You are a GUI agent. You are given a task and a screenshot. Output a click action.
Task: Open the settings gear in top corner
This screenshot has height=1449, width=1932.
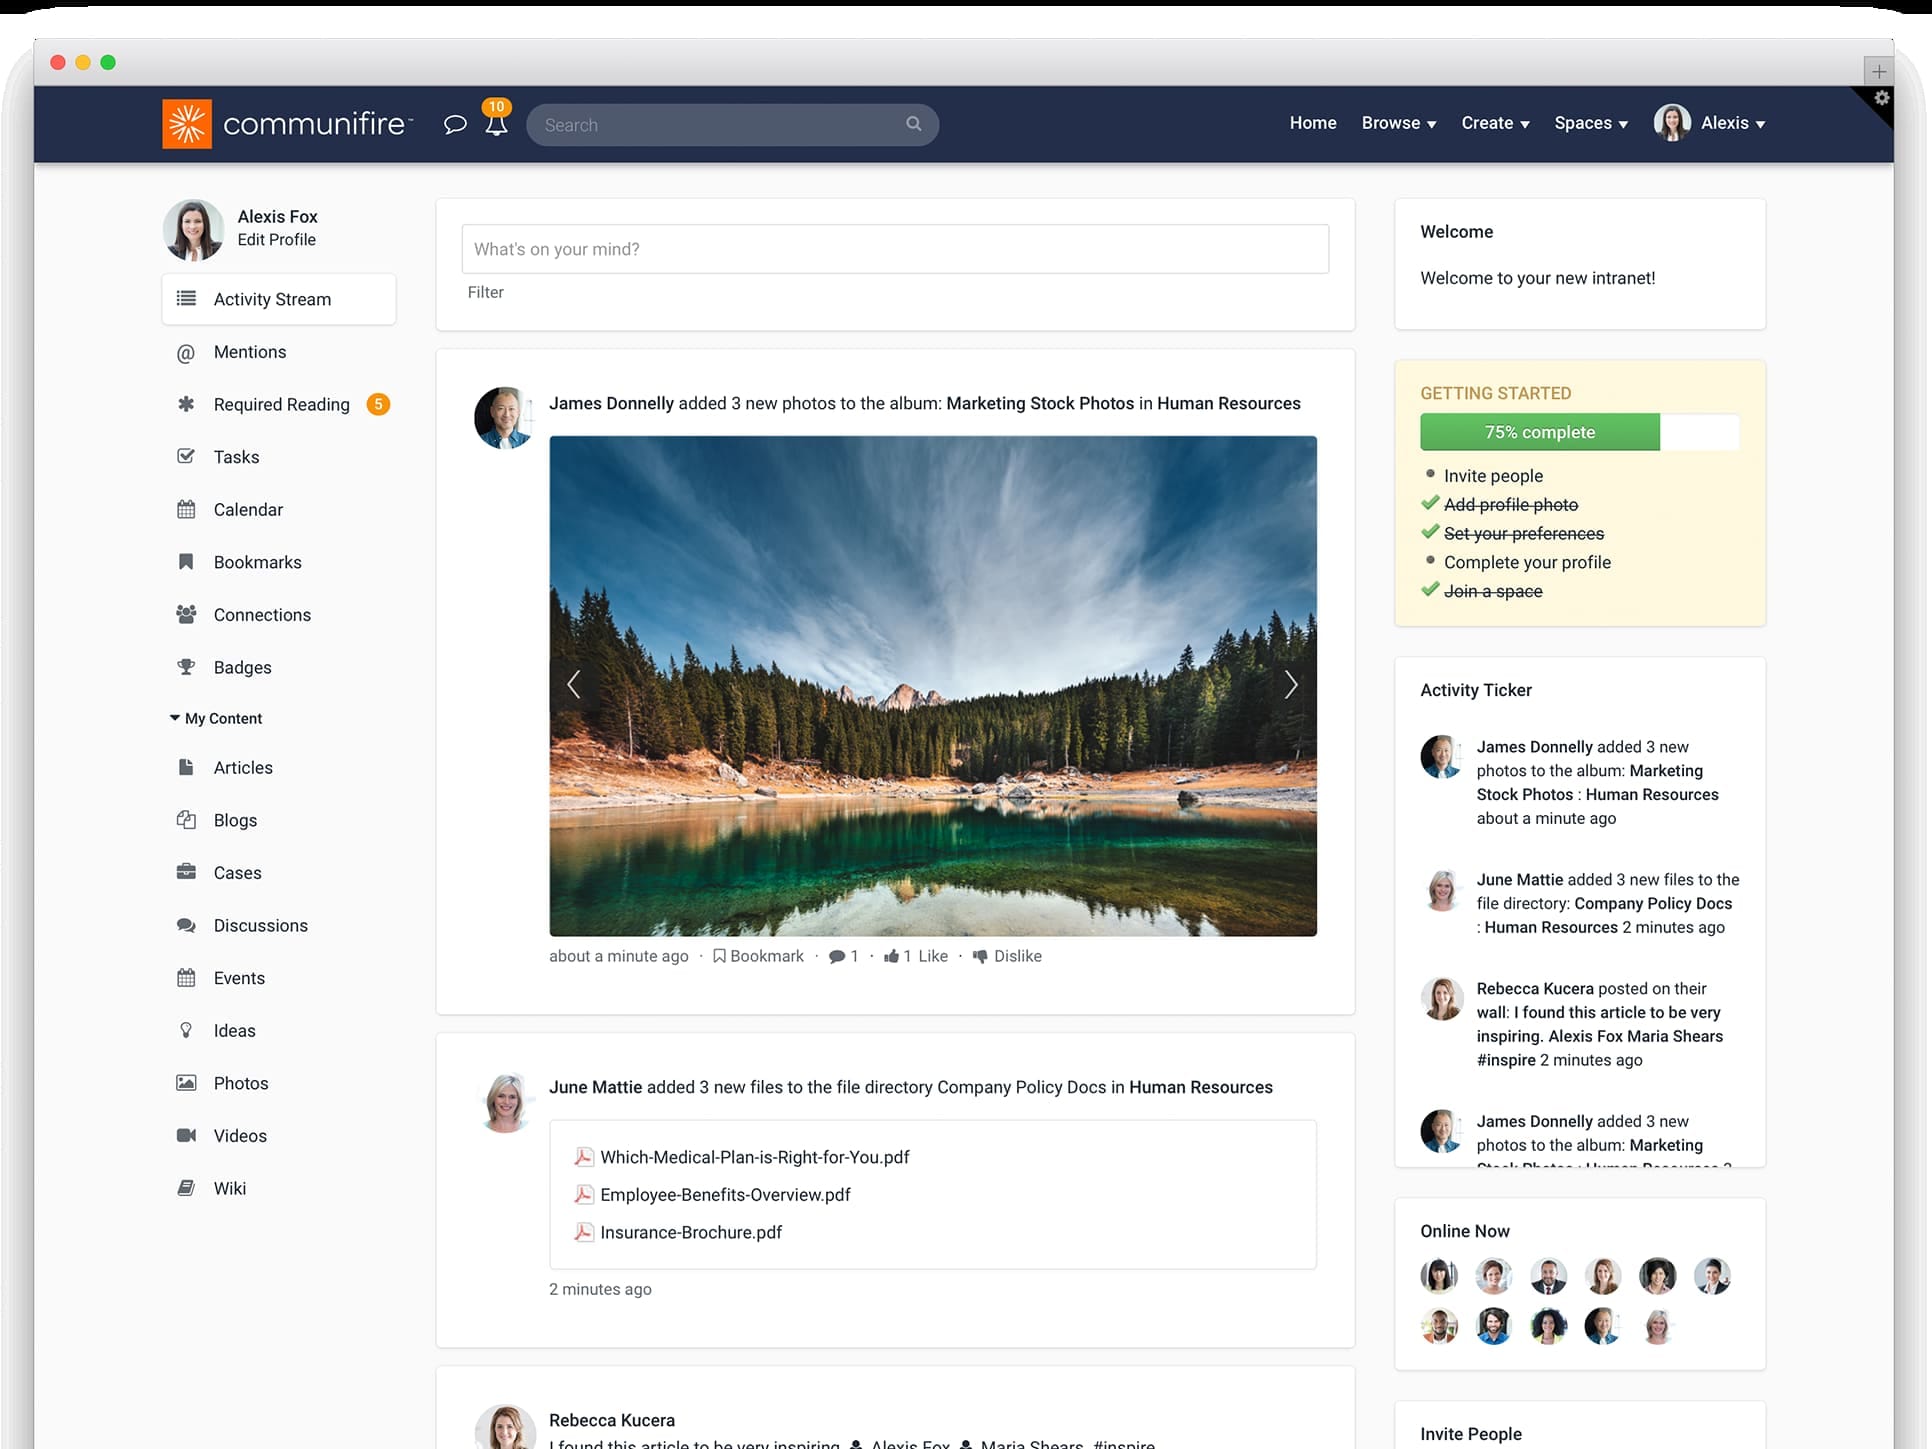point(1881,98)
